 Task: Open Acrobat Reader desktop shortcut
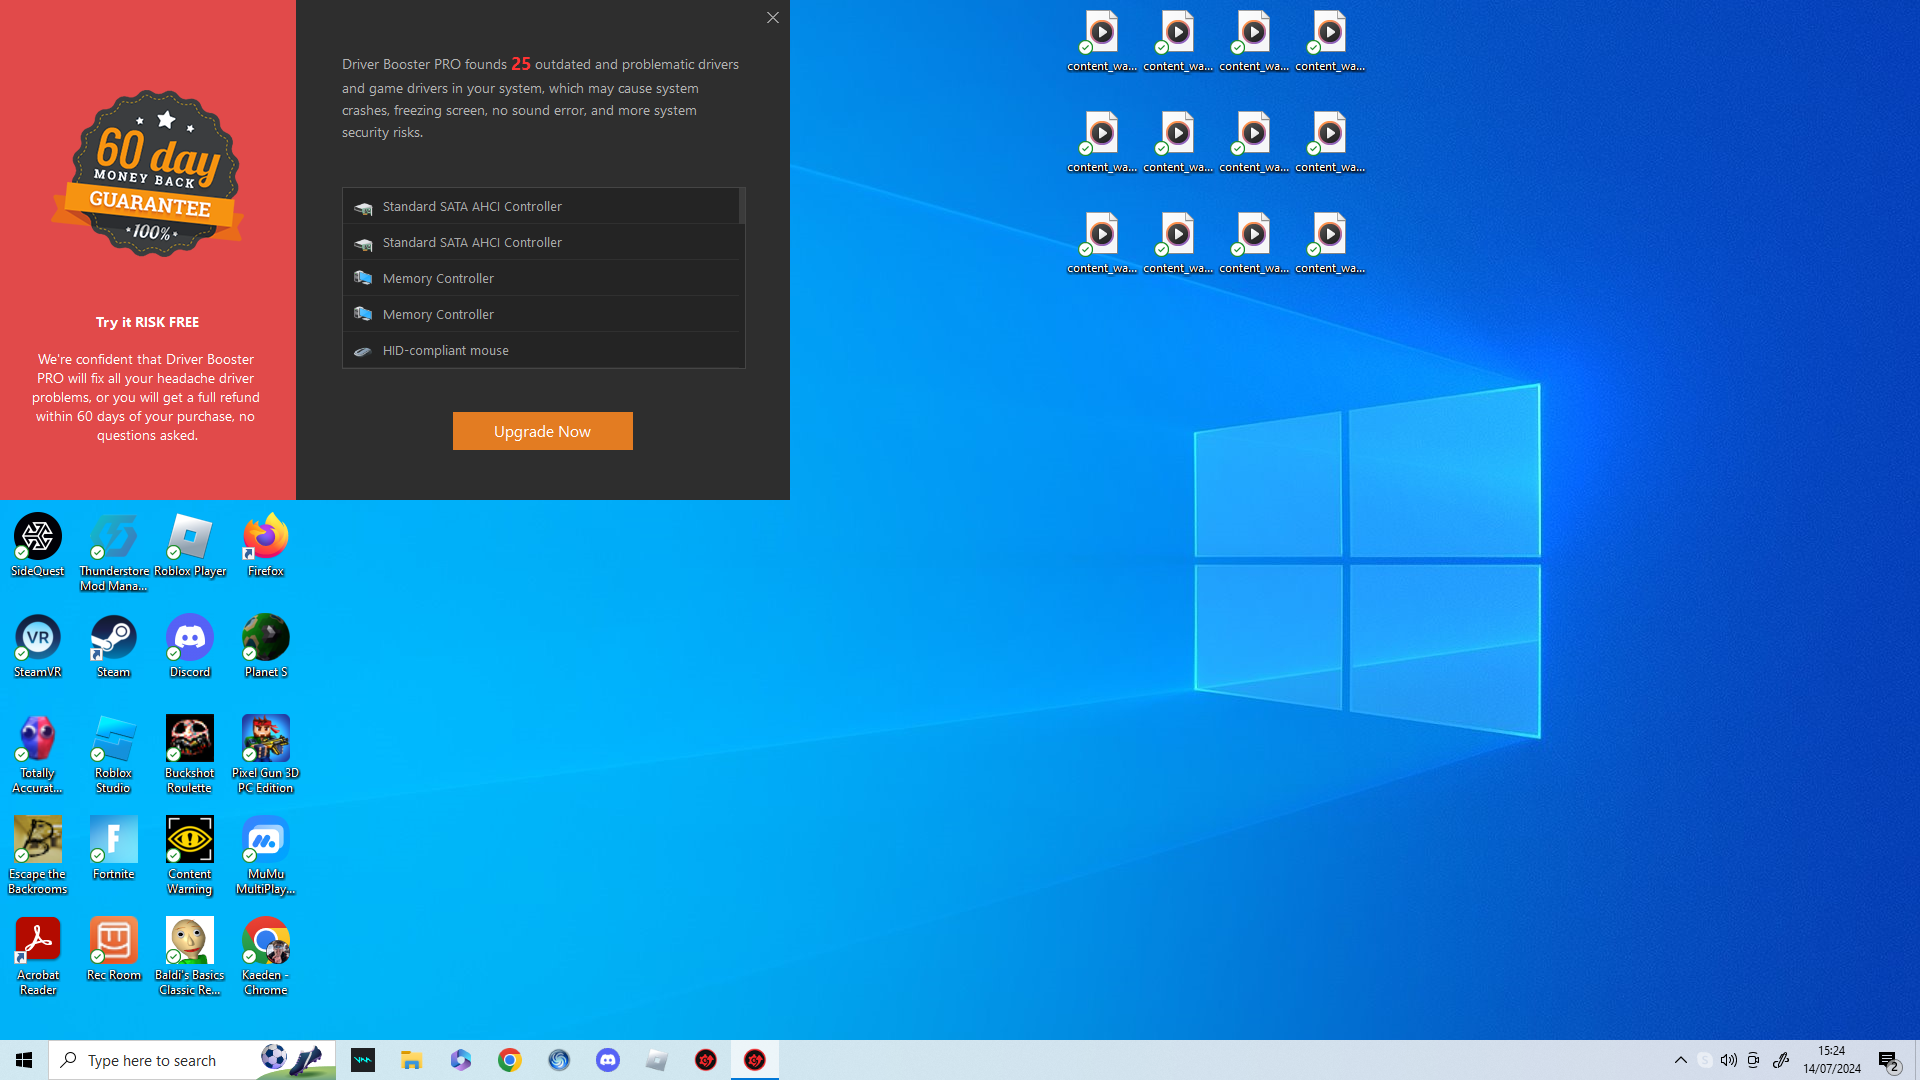38,941
